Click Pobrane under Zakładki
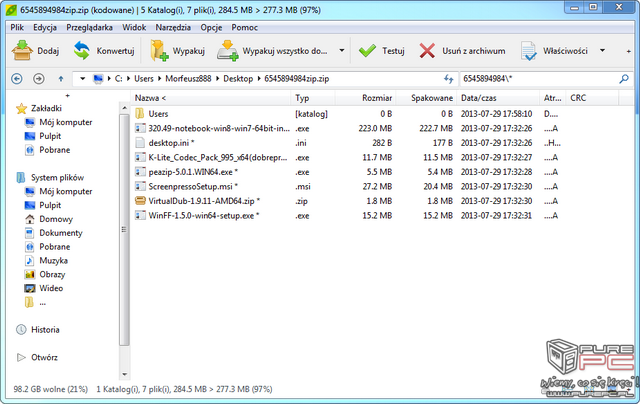 tap(54, 150)
